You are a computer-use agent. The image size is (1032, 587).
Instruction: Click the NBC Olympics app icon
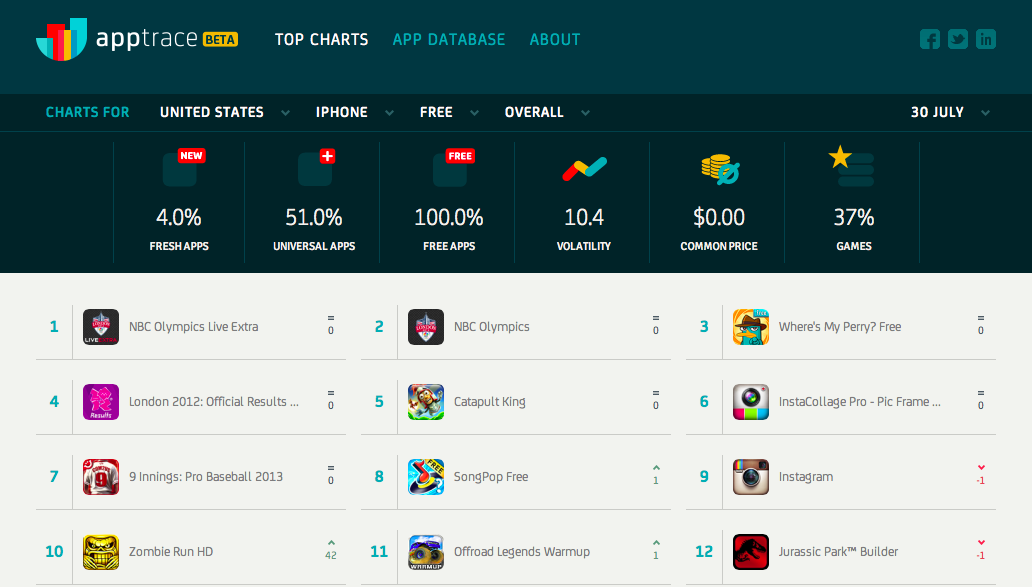tap(426, 327)
